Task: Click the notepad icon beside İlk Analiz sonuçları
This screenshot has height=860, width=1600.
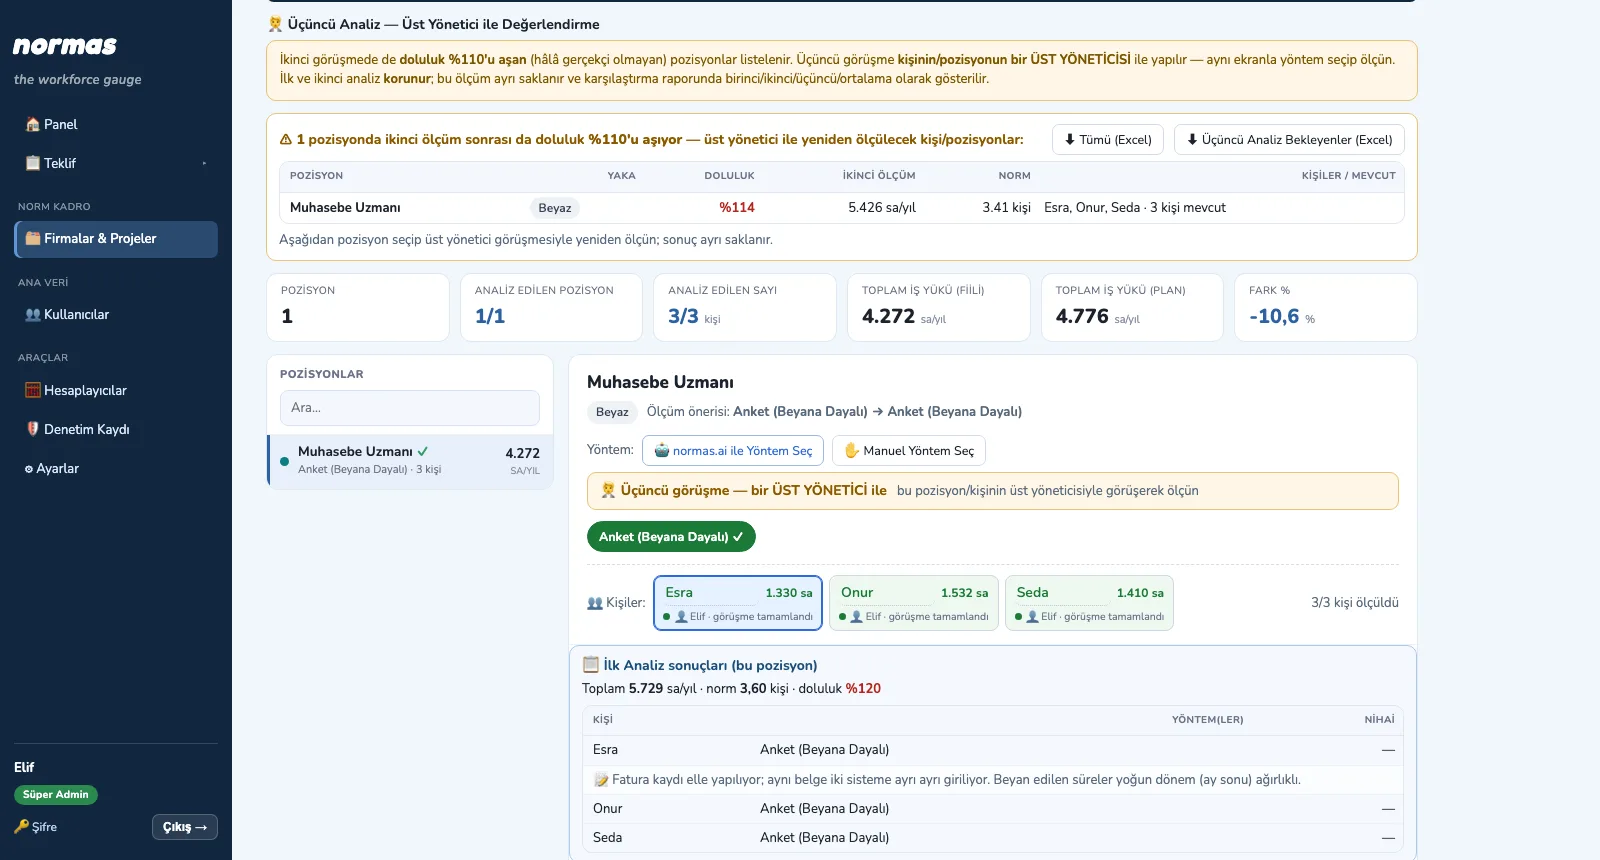Action: click(591, 665)
